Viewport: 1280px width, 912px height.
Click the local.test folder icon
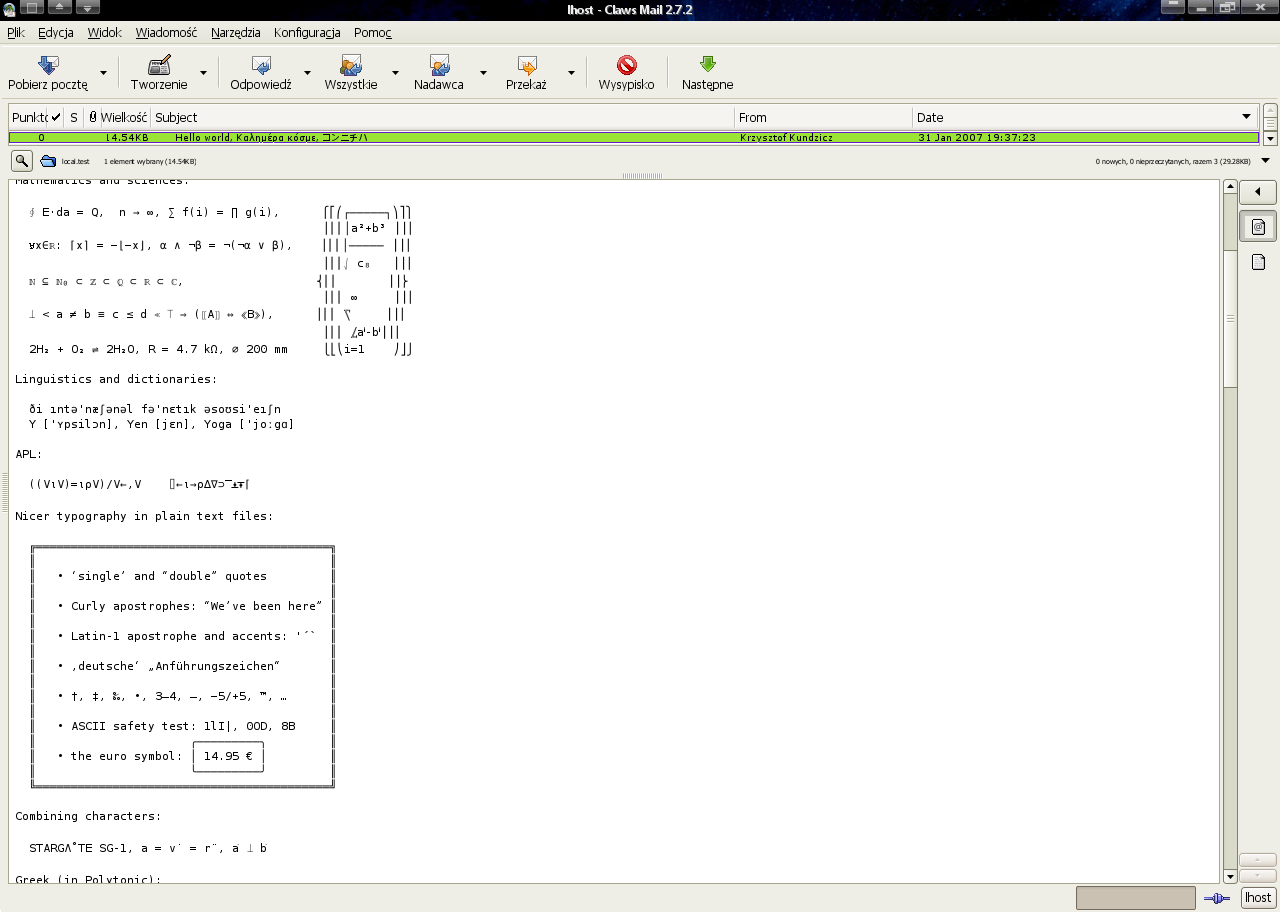pyautogui.click(x=48, y=160)
